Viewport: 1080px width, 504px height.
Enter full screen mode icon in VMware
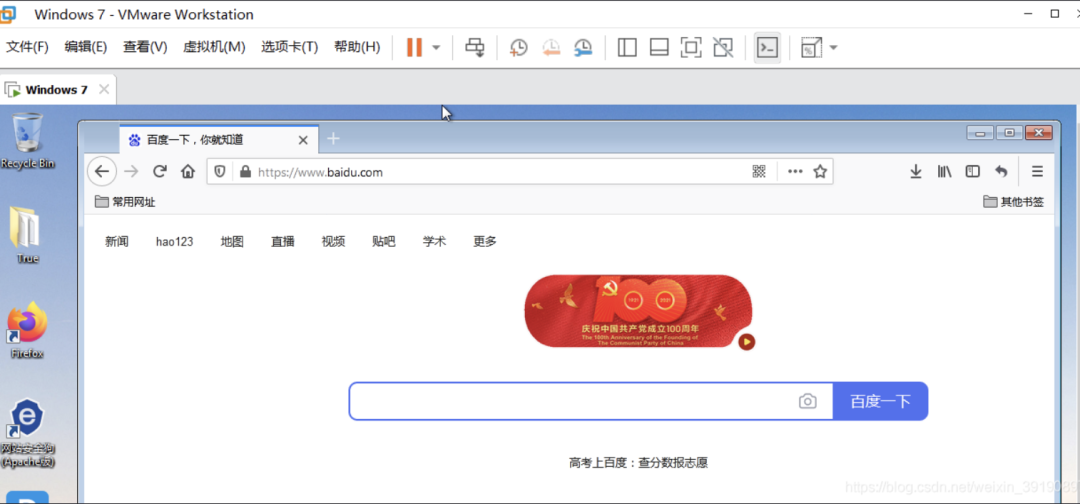691,48
